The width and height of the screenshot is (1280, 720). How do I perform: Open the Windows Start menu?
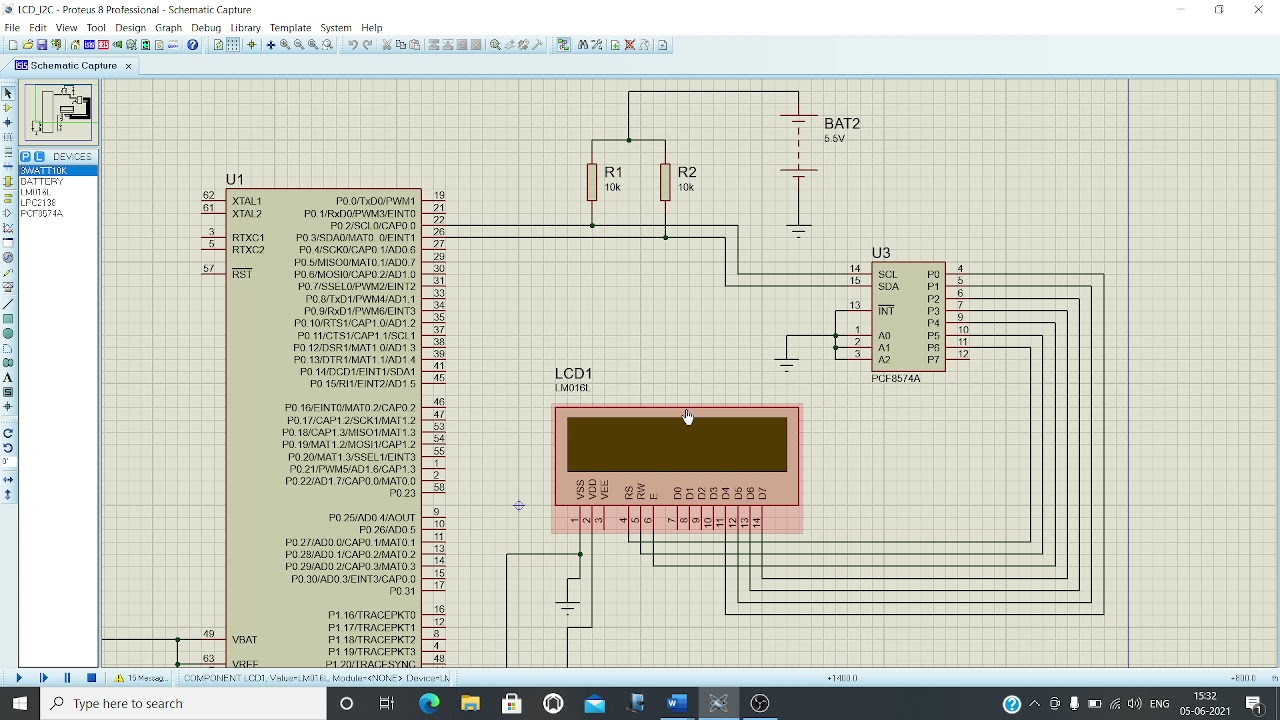[20, 704]
